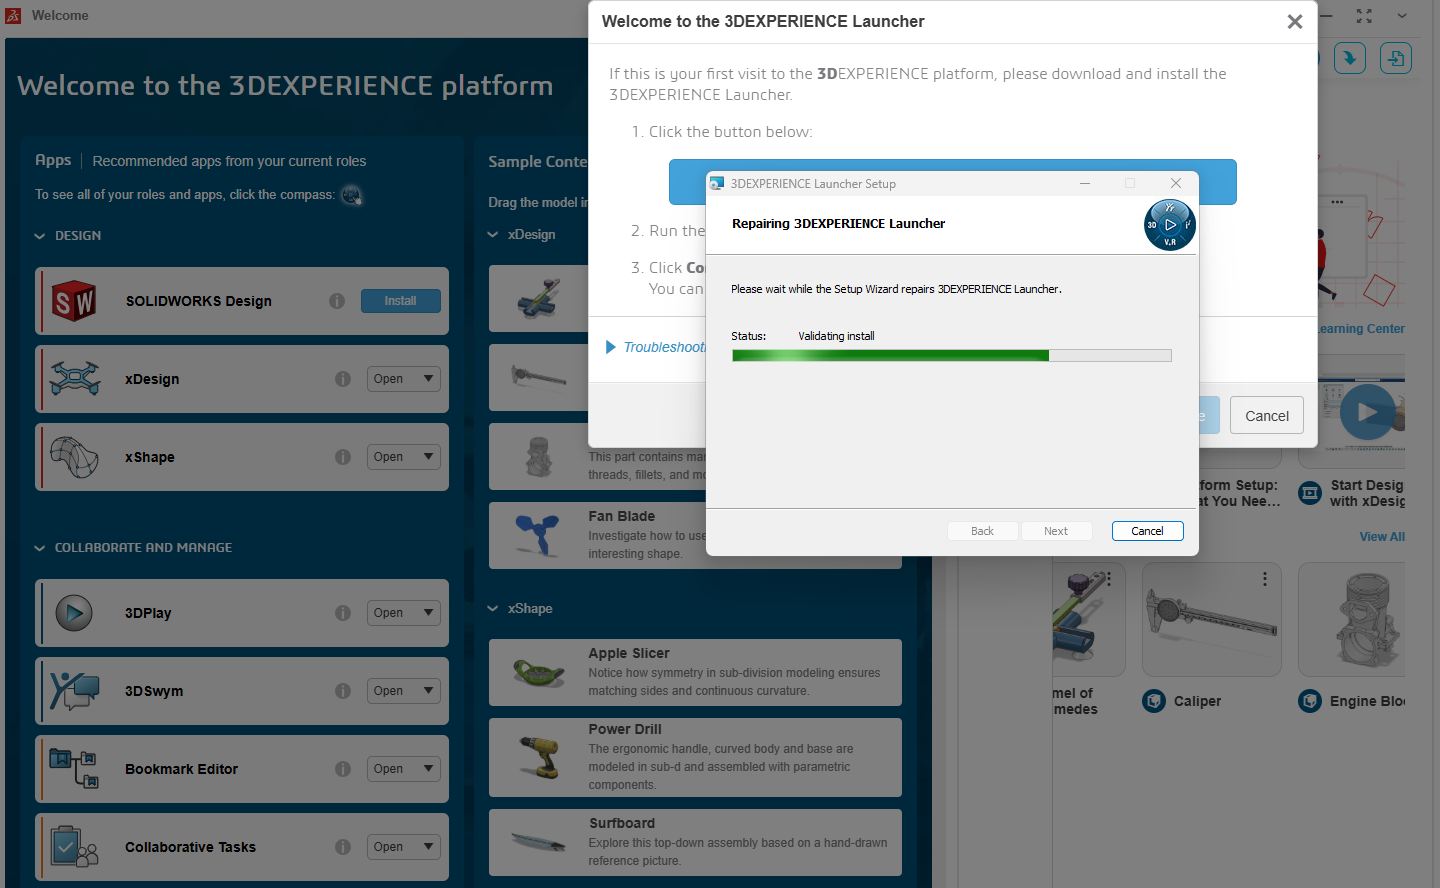Open options menu for Caliper card
This screenshot has width=1440, height=888.
click(1265, 579)
